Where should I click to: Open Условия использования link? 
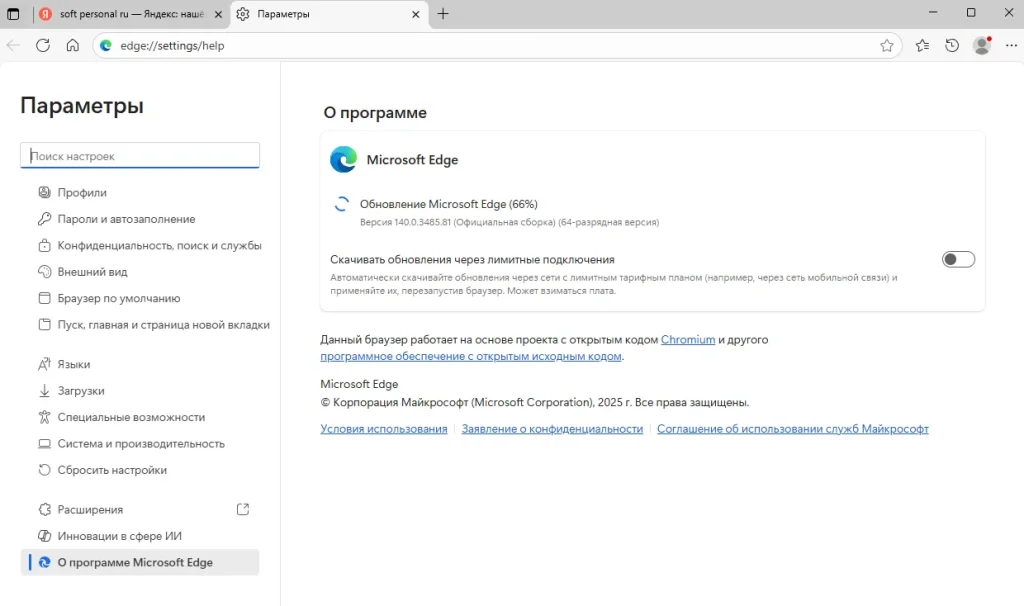point(383,429)
